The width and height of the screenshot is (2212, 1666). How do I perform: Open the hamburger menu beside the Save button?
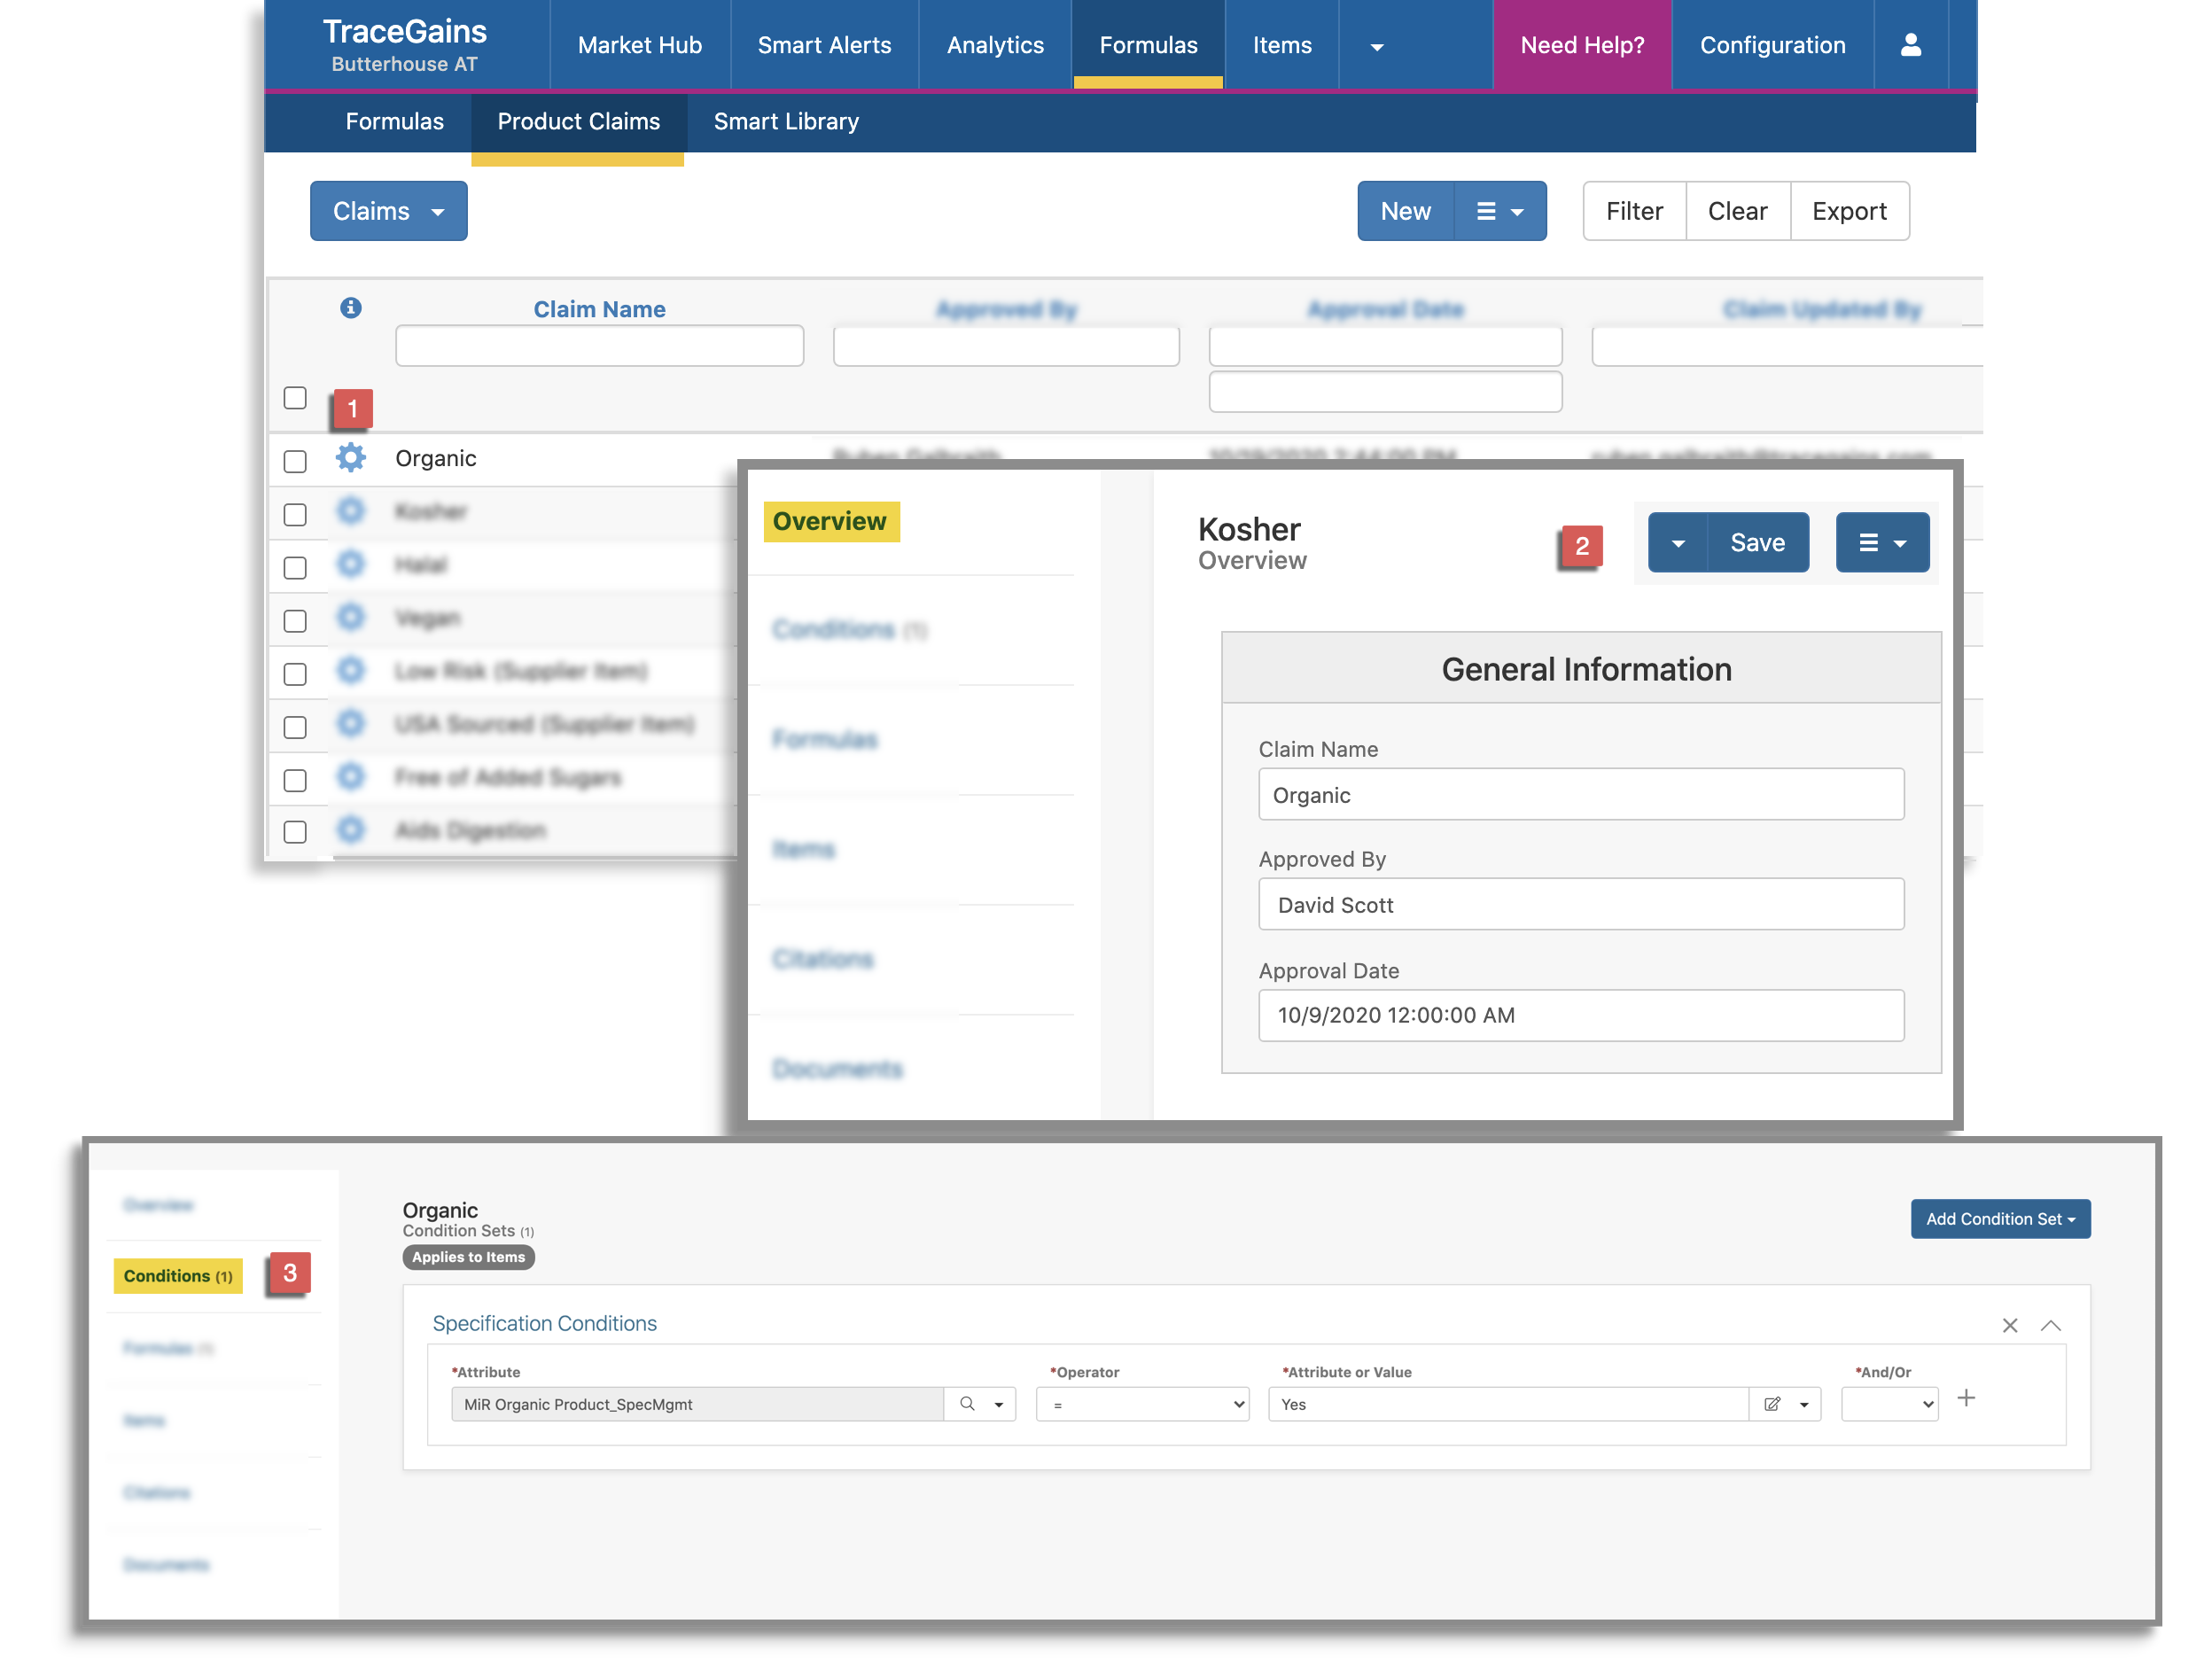1882,542
